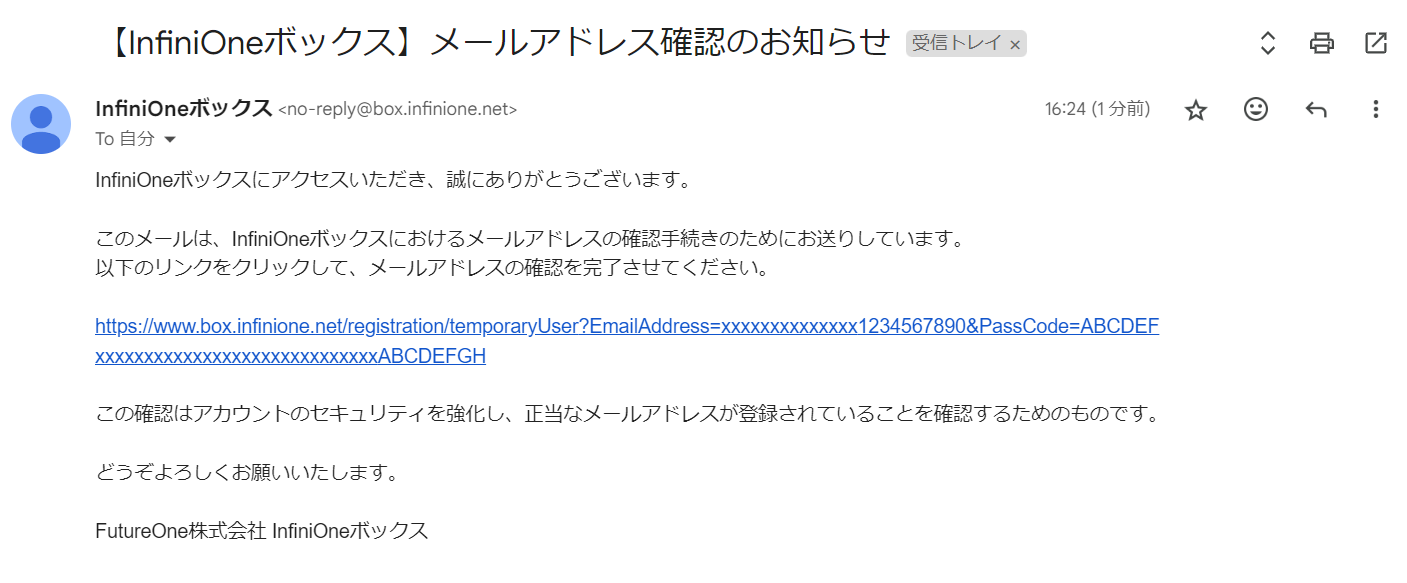Image resolution: width=1407 pixels, height=583 pixels.
Task: Click the どうぞよろしくお願いいたします closing line
Action: (x=247, y=472)
